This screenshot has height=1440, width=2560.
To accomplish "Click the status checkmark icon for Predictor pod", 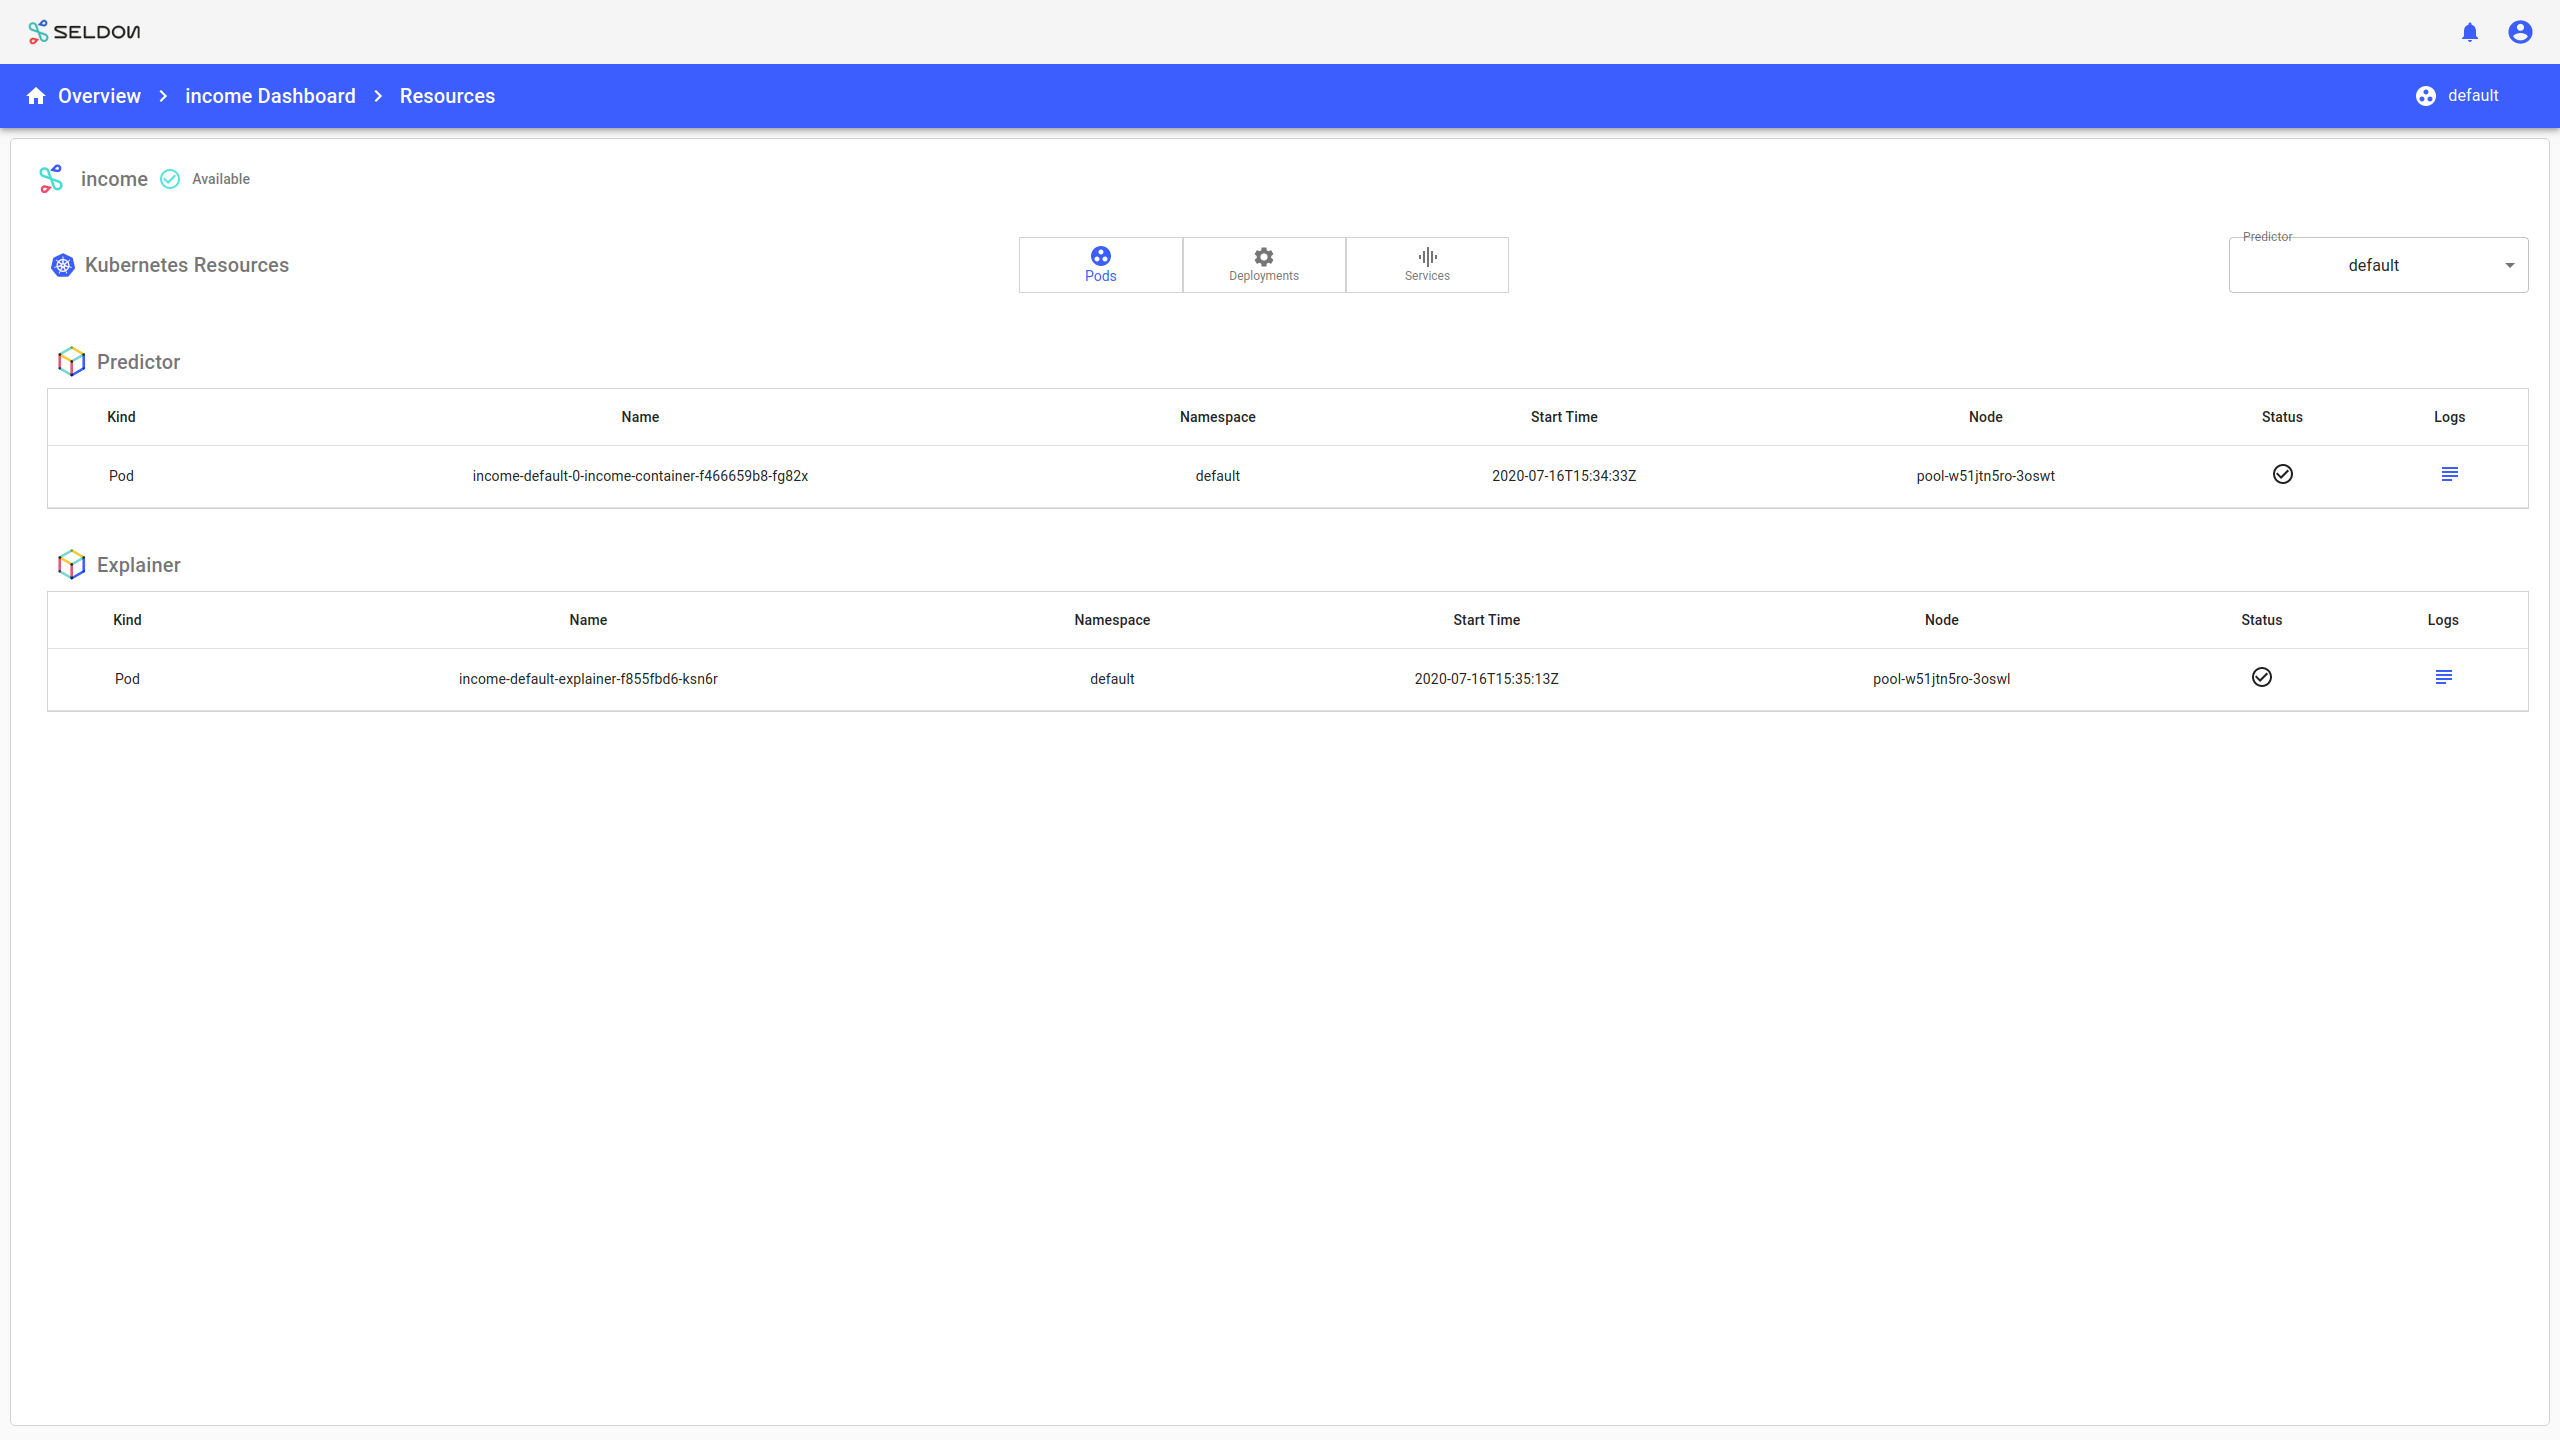I will coord(2282,473).
